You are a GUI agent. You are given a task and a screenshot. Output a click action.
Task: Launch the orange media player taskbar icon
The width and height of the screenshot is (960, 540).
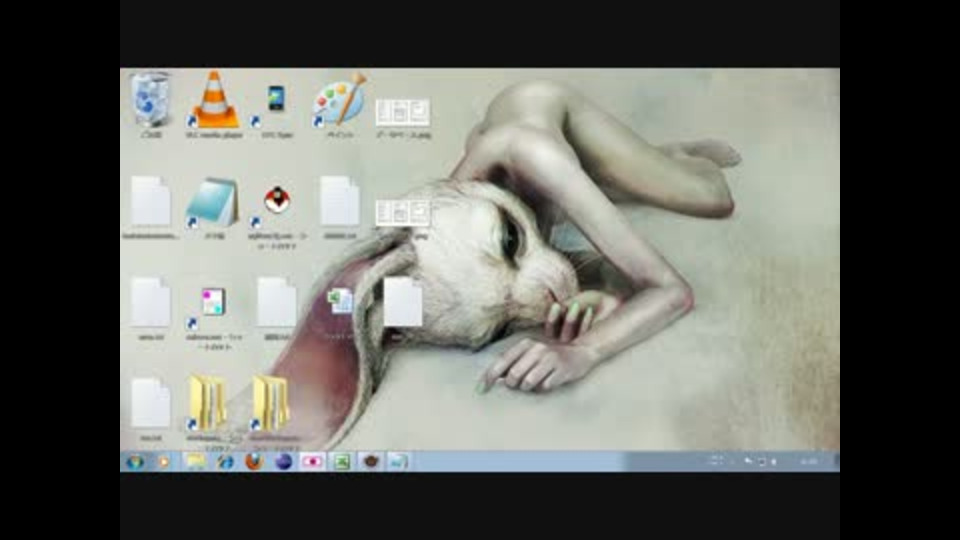tap(164, 462)
